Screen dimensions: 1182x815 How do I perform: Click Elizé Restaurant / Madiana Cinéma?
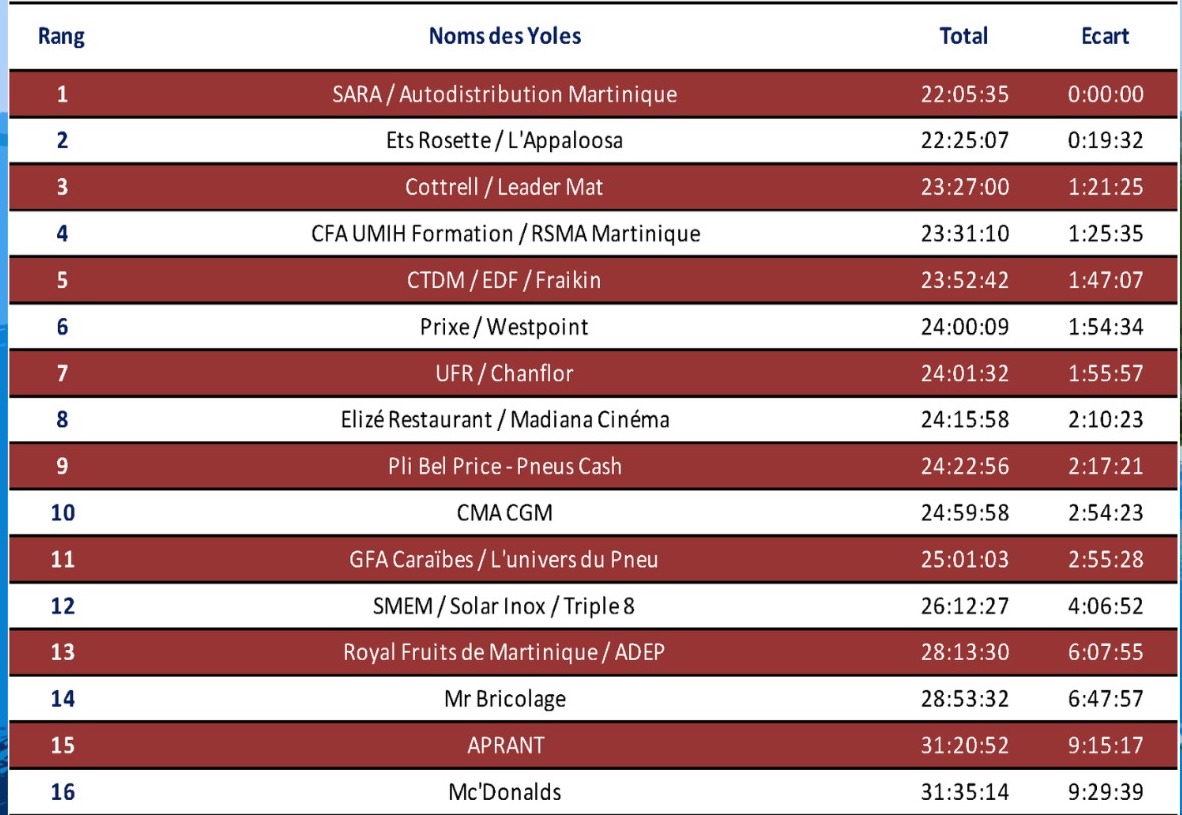pyautogui.click(x=505, y=420)
